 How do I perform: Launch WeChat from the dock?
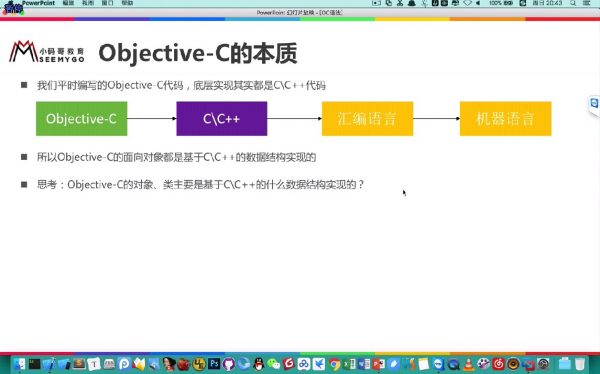(x=274, y=364)
